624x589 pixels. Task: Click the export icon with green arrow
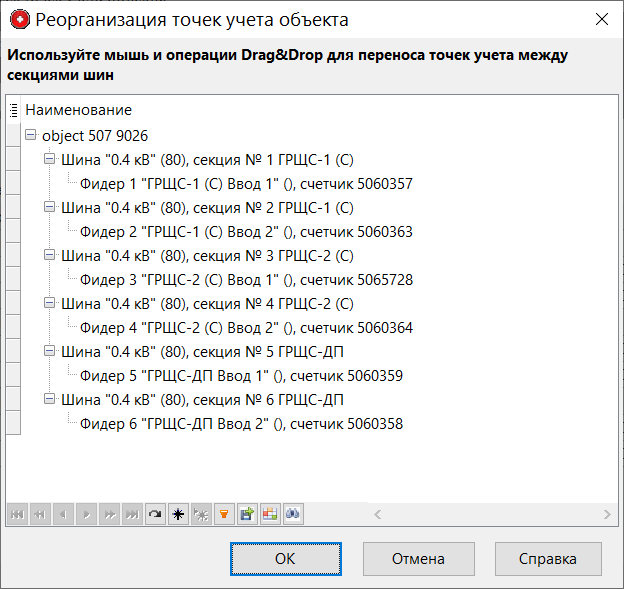(247, 514)
